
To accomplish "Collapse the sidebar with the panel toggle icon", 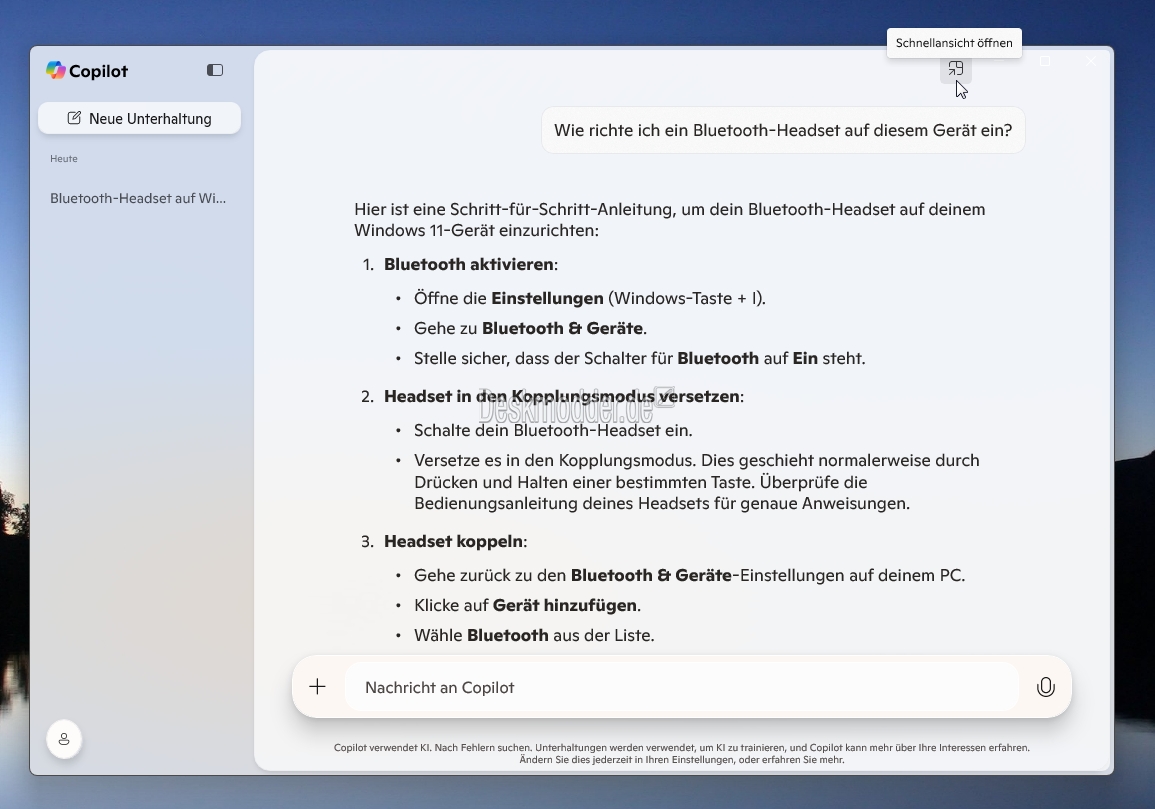I will (x=214, y=70).
